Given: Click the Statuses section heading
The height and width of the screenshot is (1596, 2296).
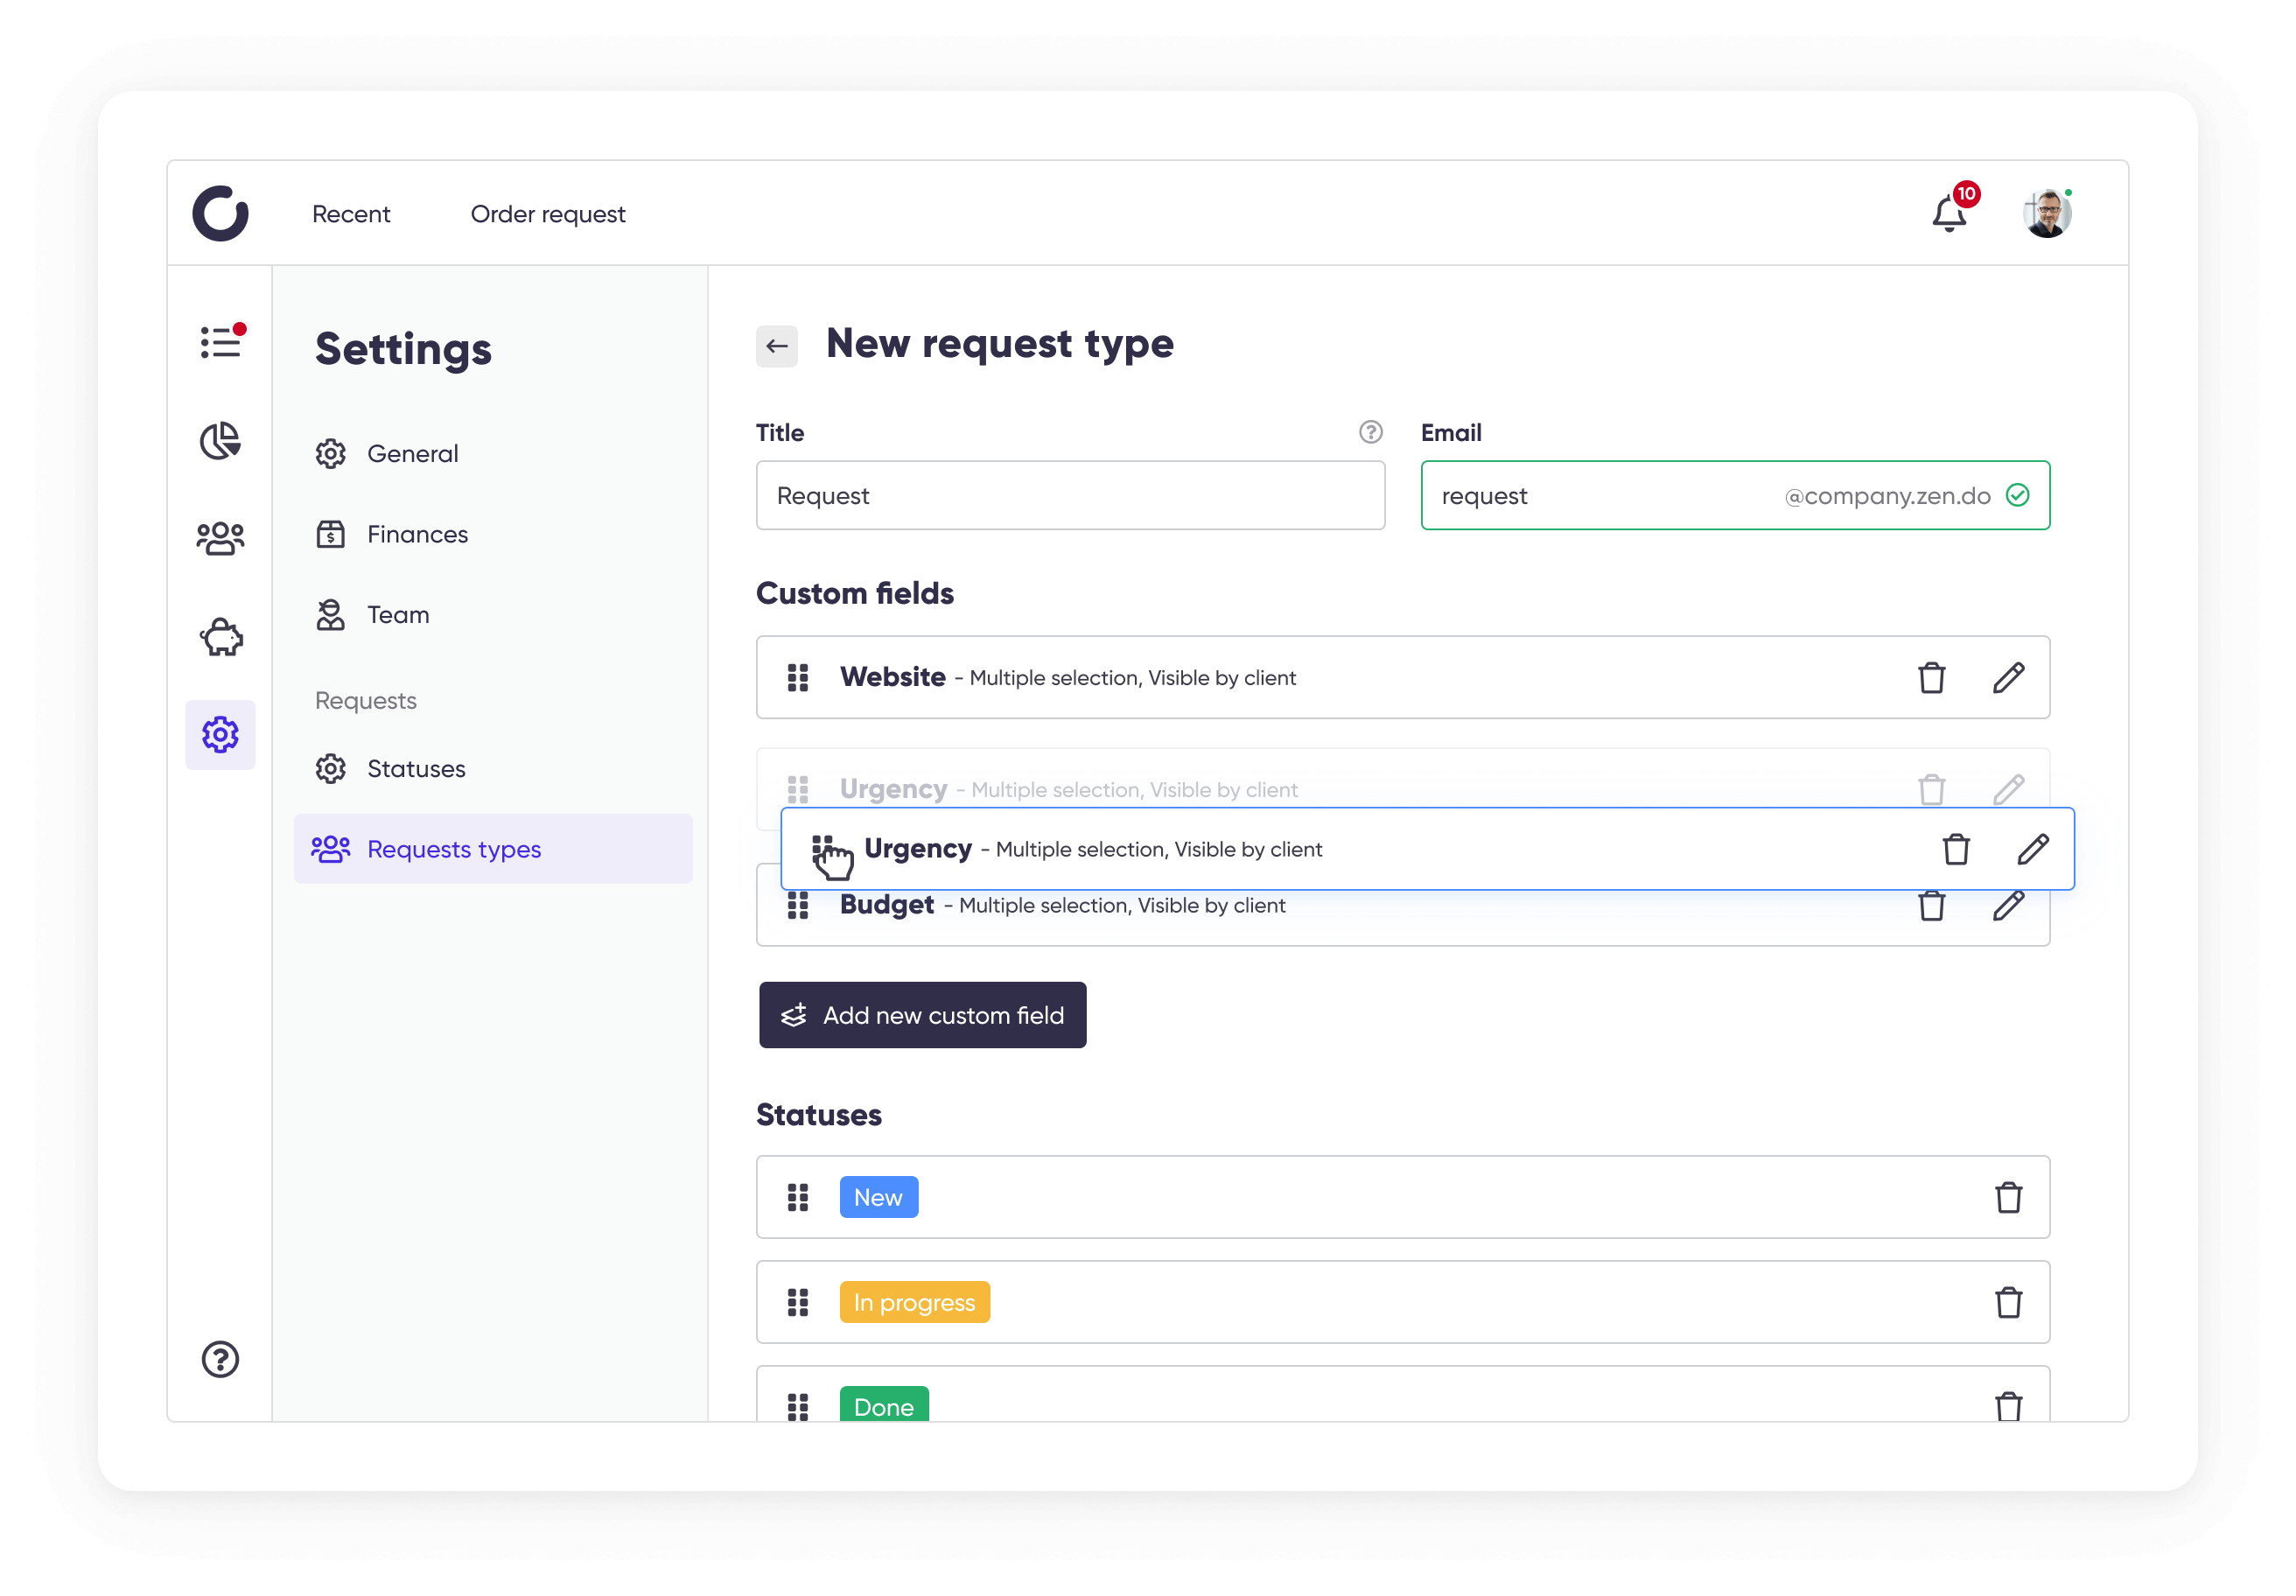Looking at the screenshot, I should click(818, 1115).
